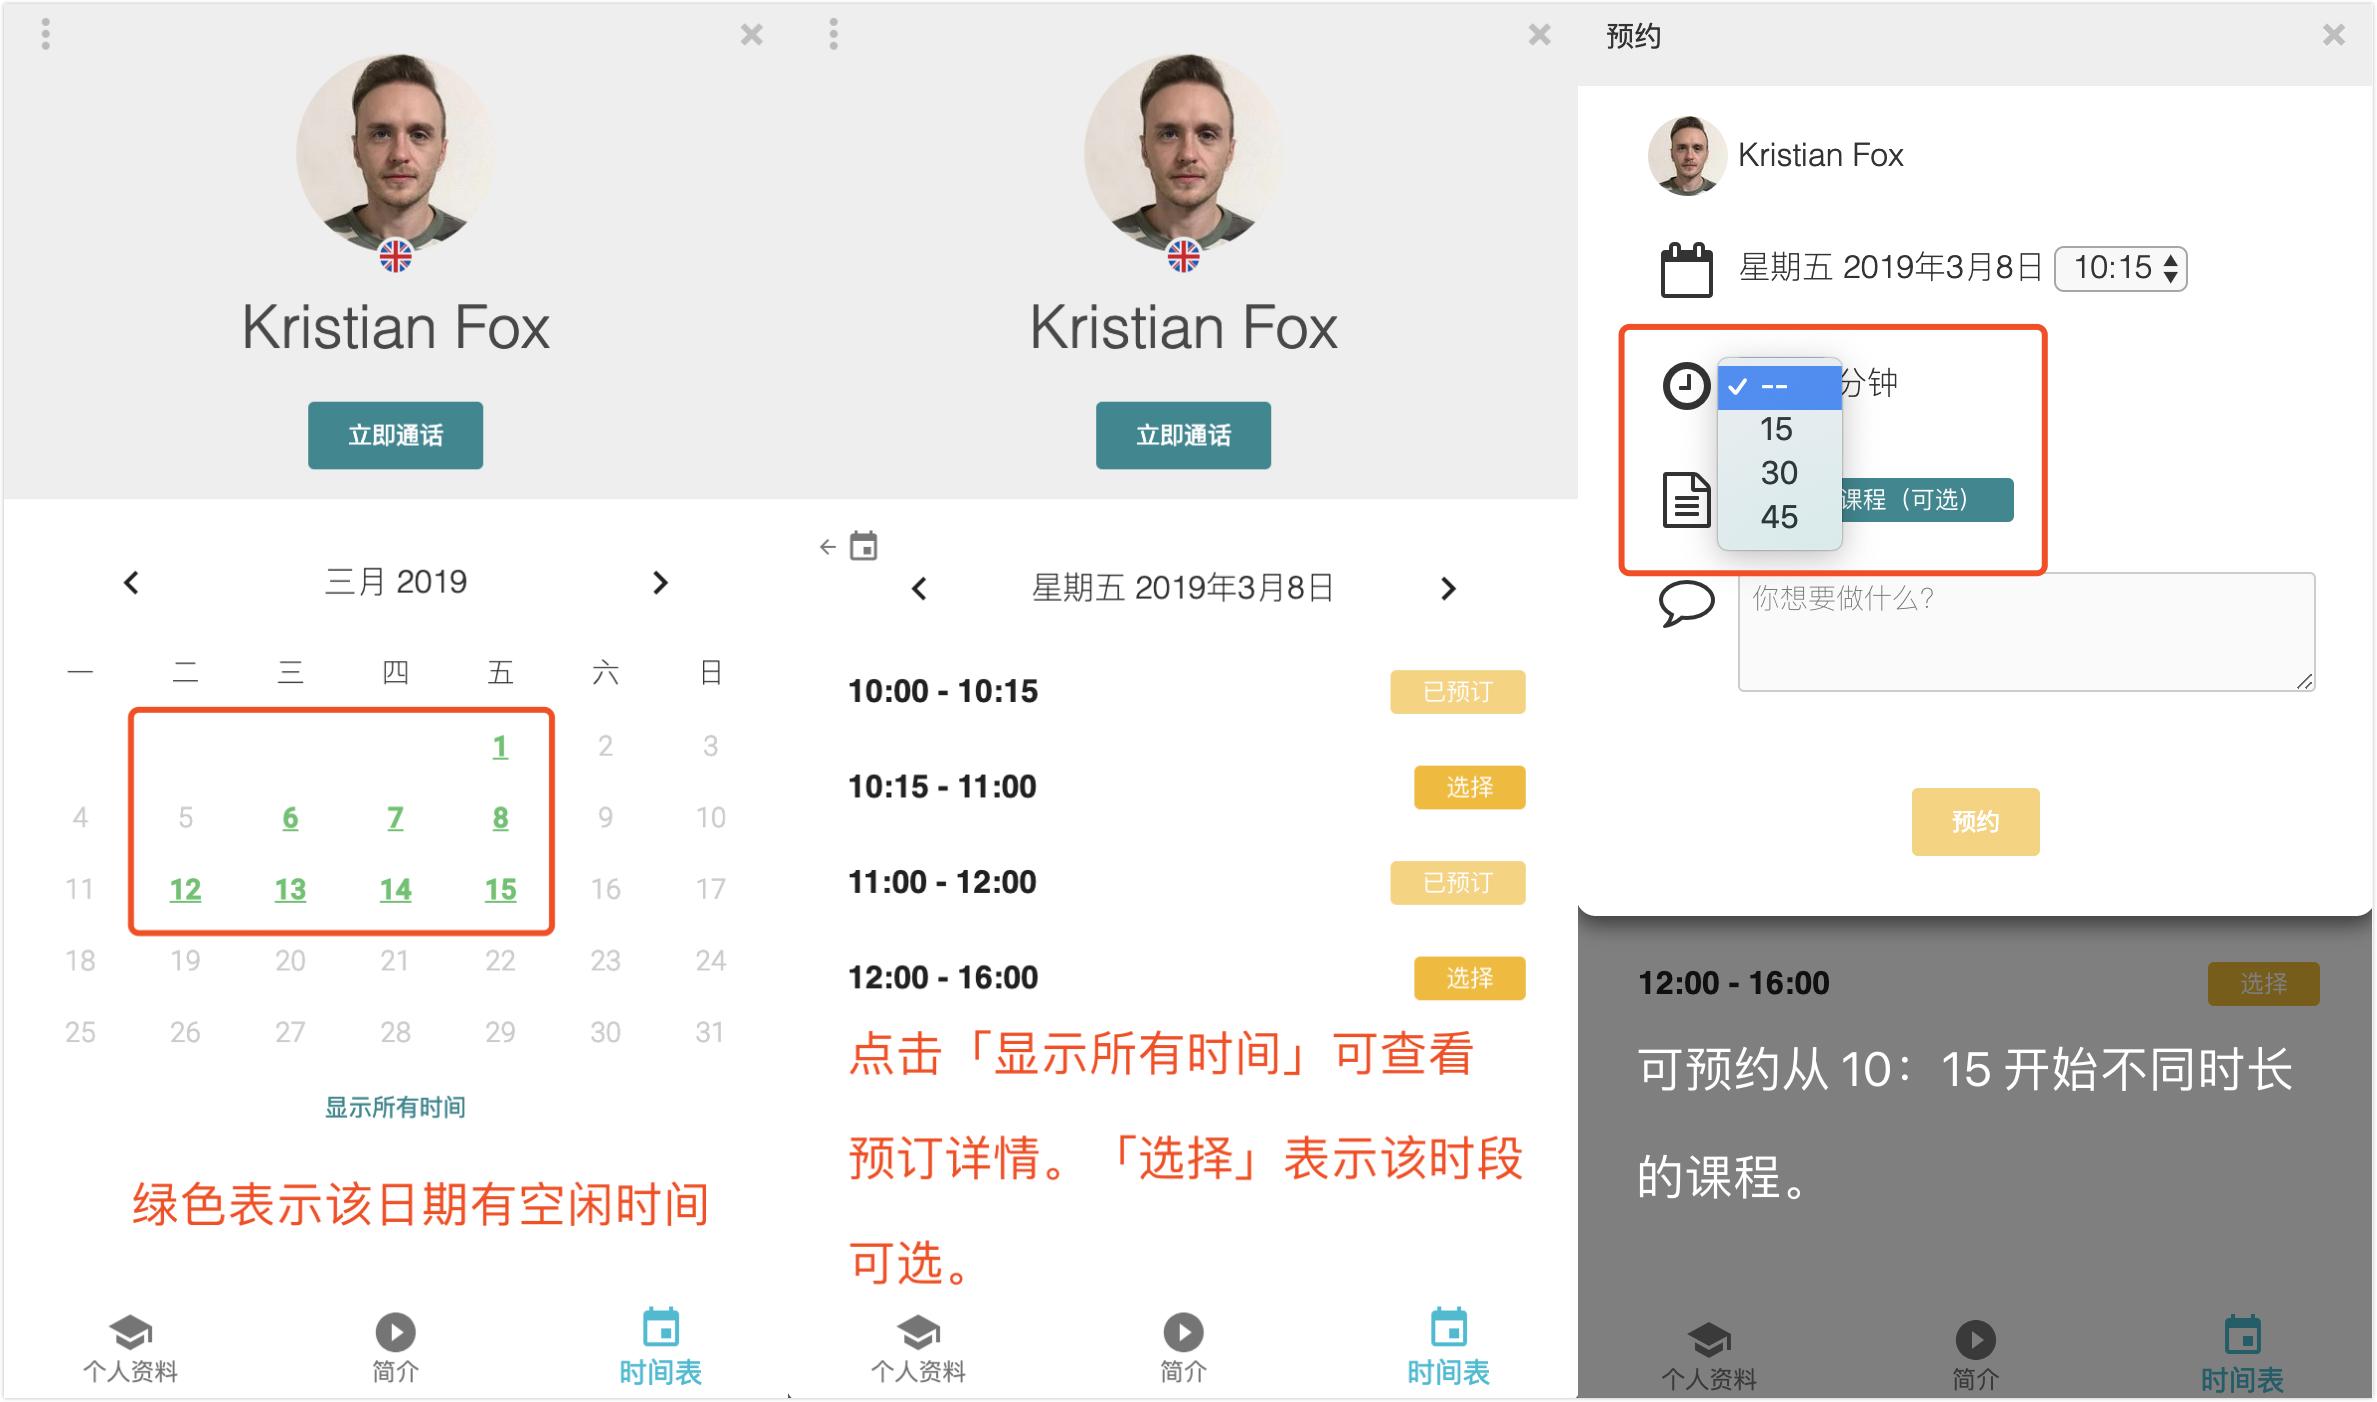This screenshot has height=1402, width=2377.
Task: Open the 10:15 start time dropdown
Action: [2120, 268]
